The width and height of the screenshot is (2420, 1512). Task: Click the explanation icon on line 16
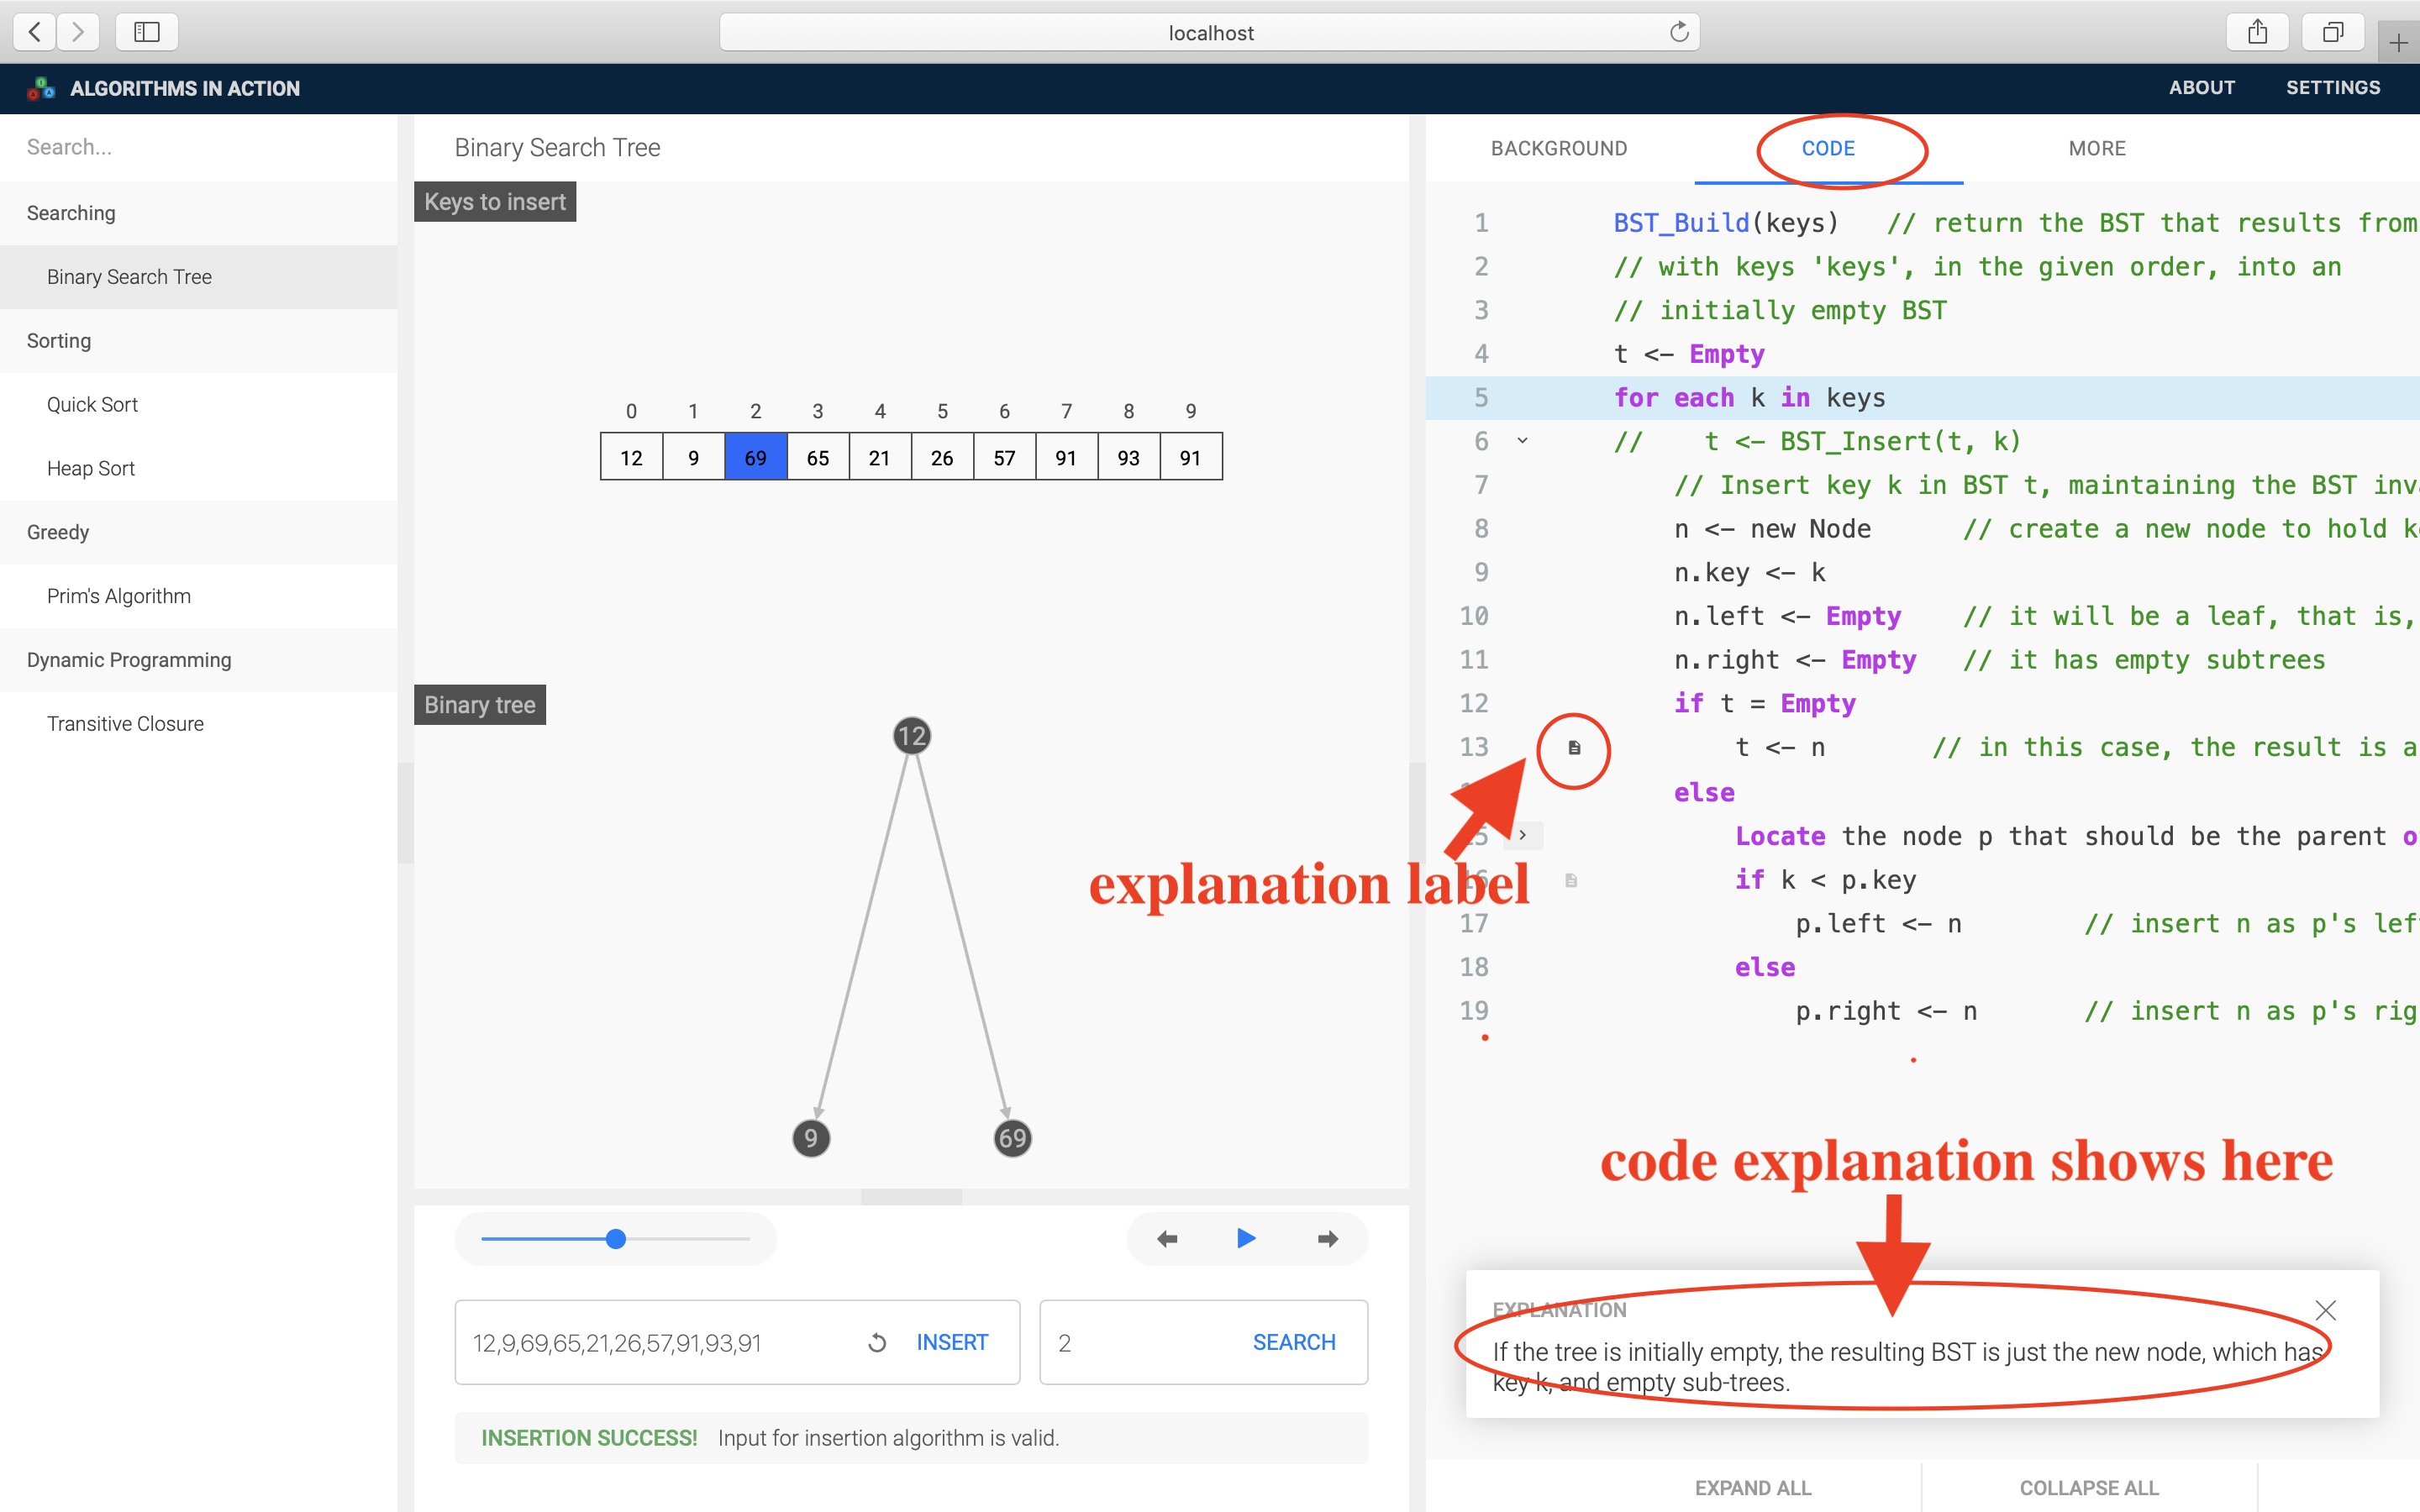pyautogui.click(x=1571, y=880)
